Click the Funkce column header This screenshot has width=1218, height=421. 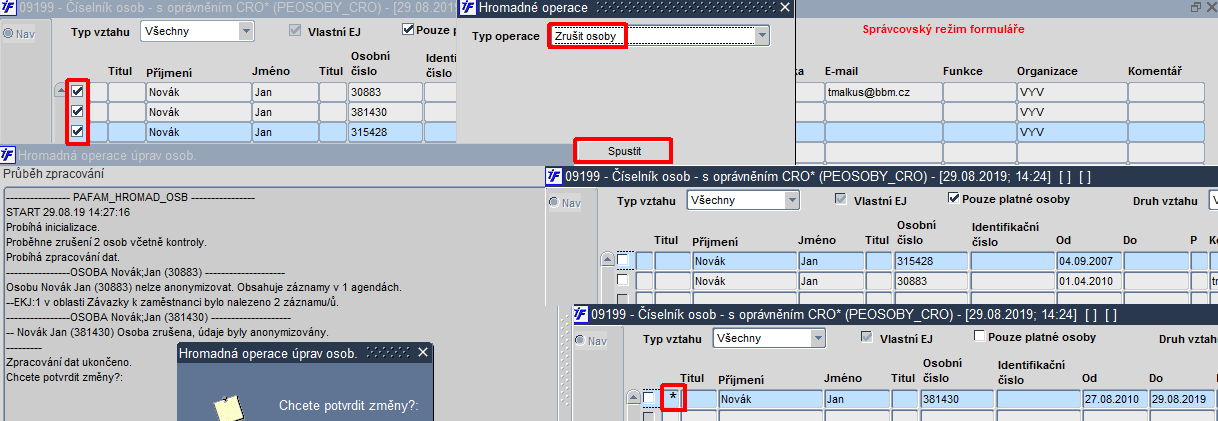point(963,72)
